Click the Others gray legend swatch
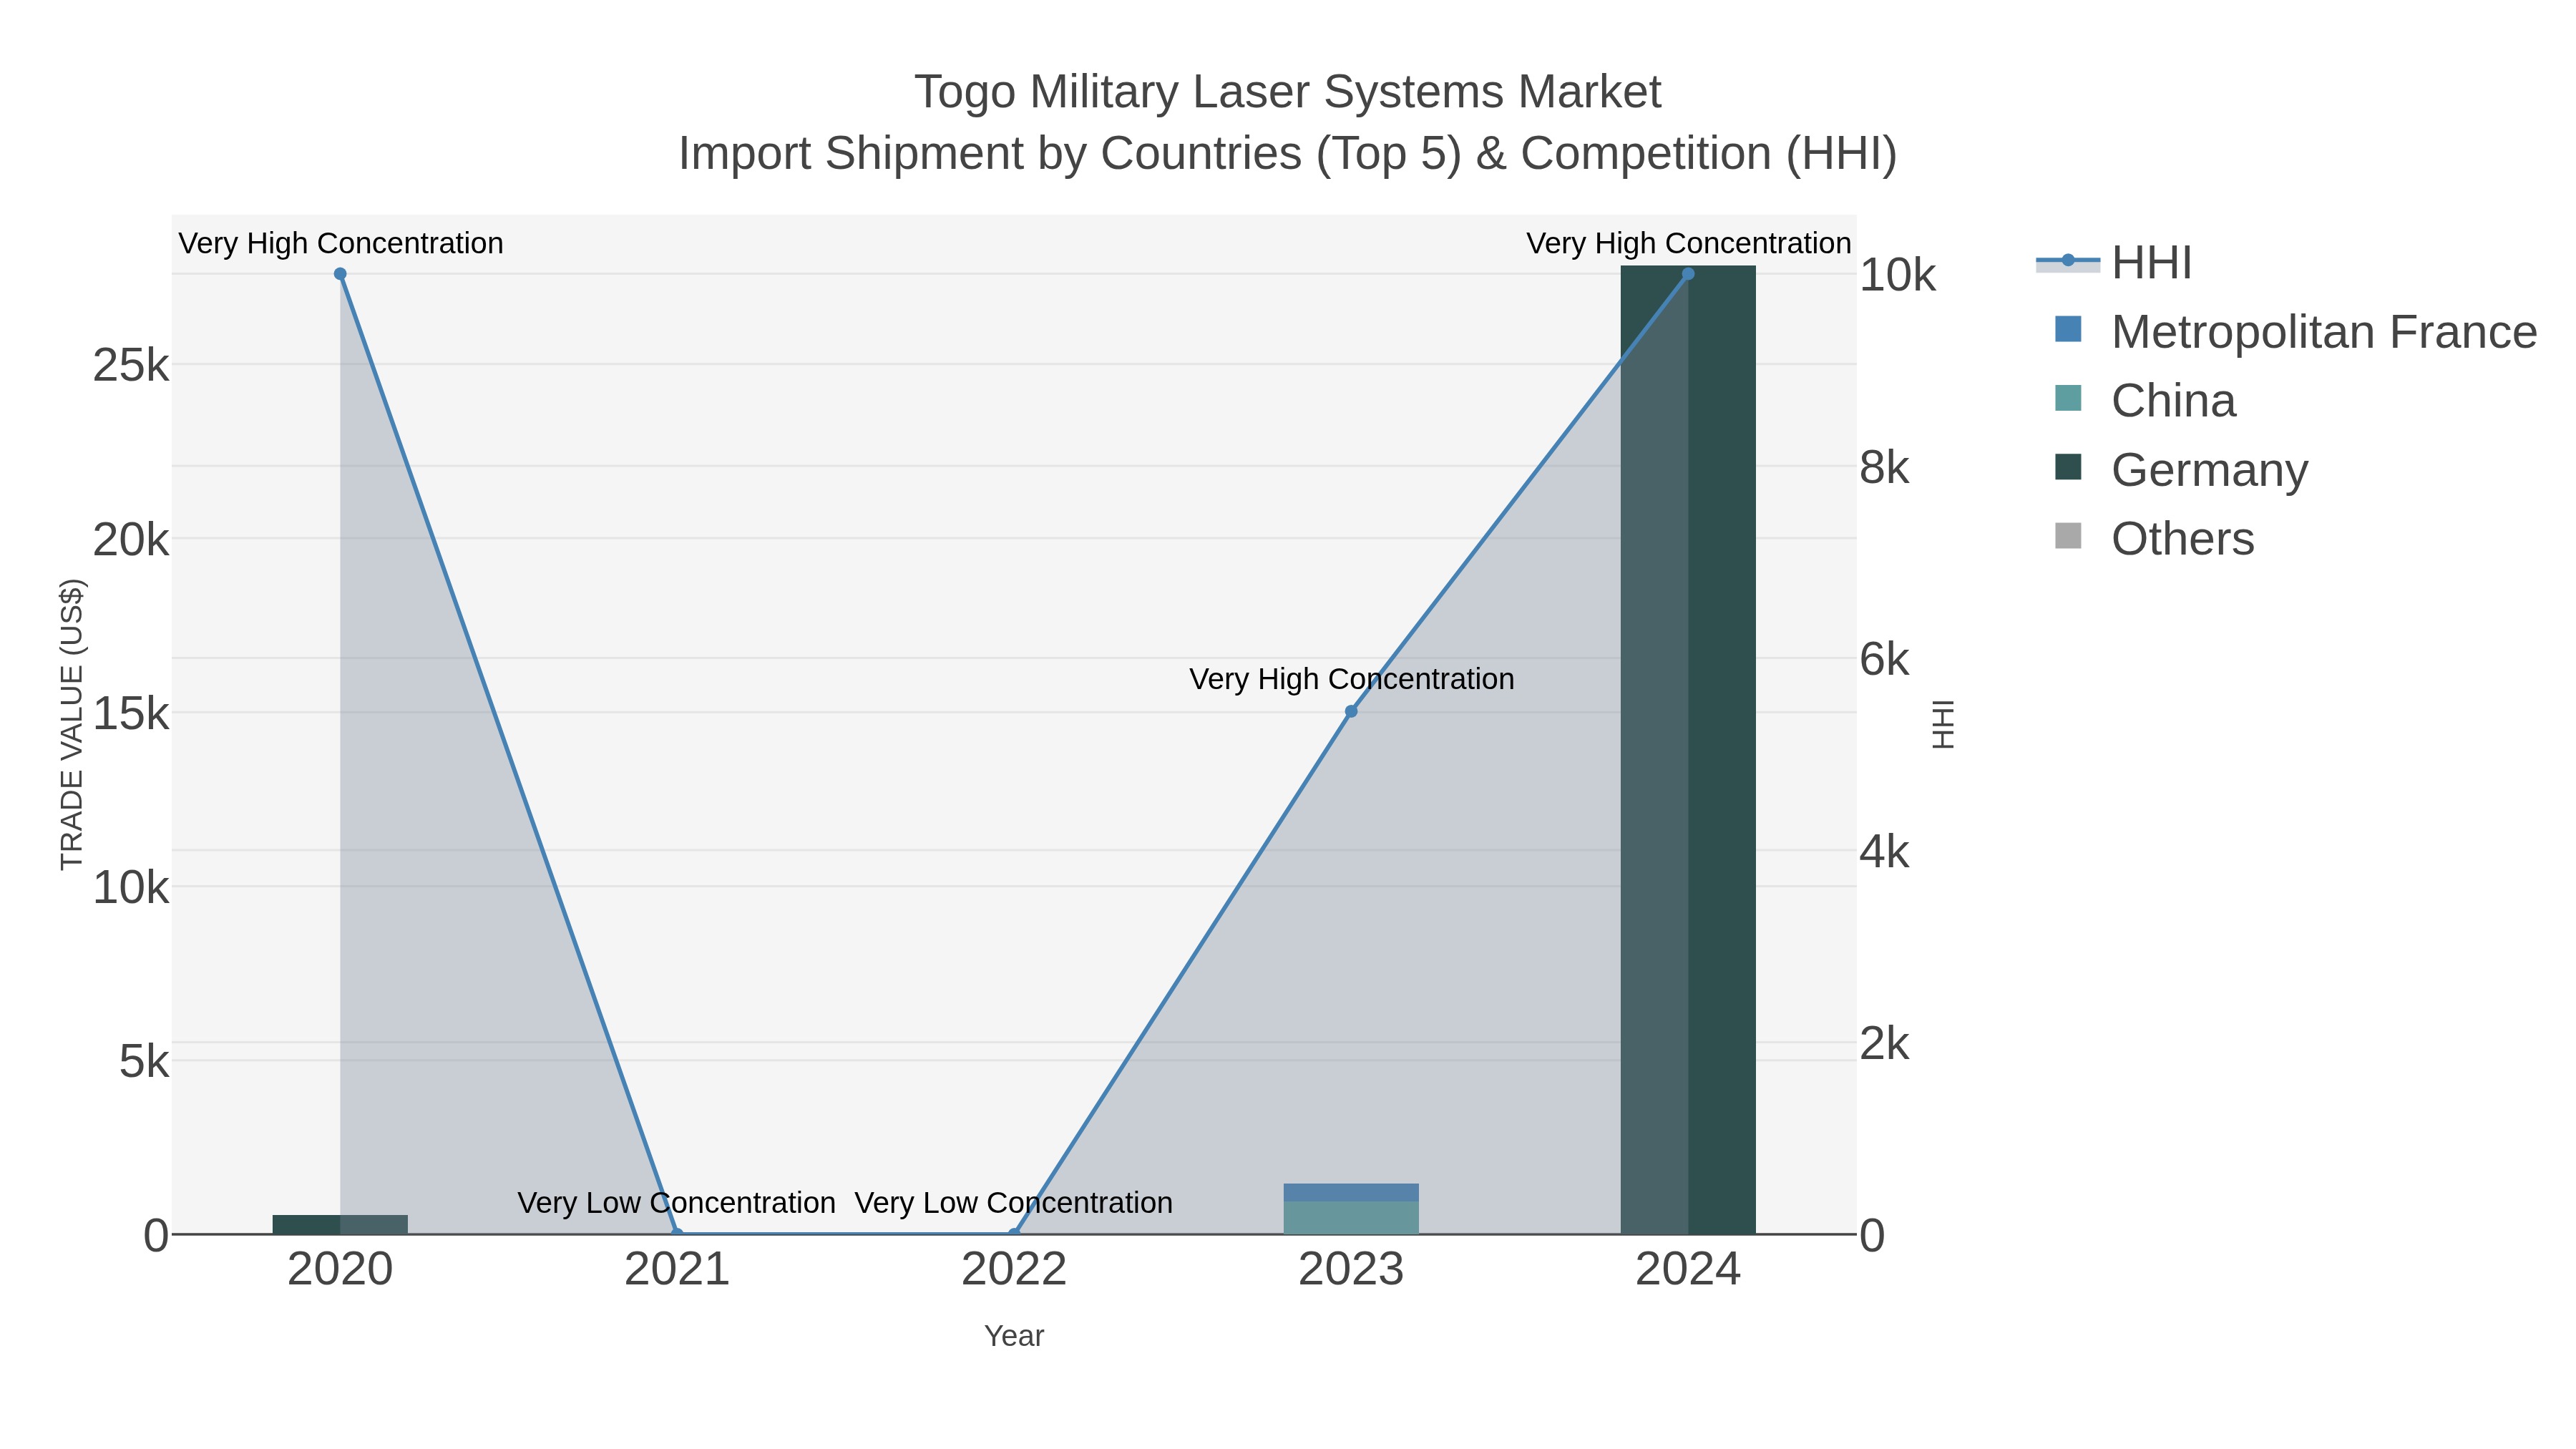This screenshot has height=1449, width=2576. pyautogui.click(x=2068, y=536)
